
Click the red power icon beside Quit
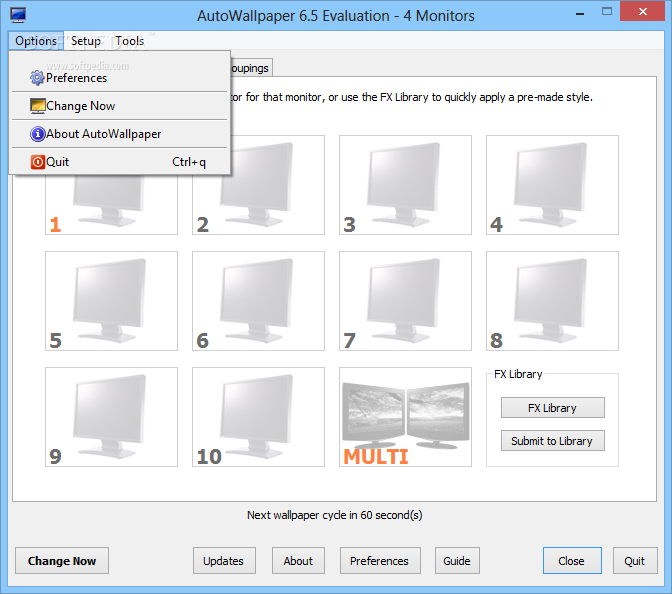[38, 162]
